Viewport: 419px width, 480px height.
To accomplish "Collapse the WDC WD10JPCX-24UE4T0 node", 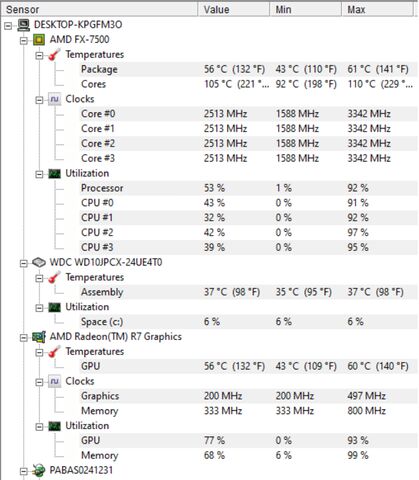I will pos(24,263).
